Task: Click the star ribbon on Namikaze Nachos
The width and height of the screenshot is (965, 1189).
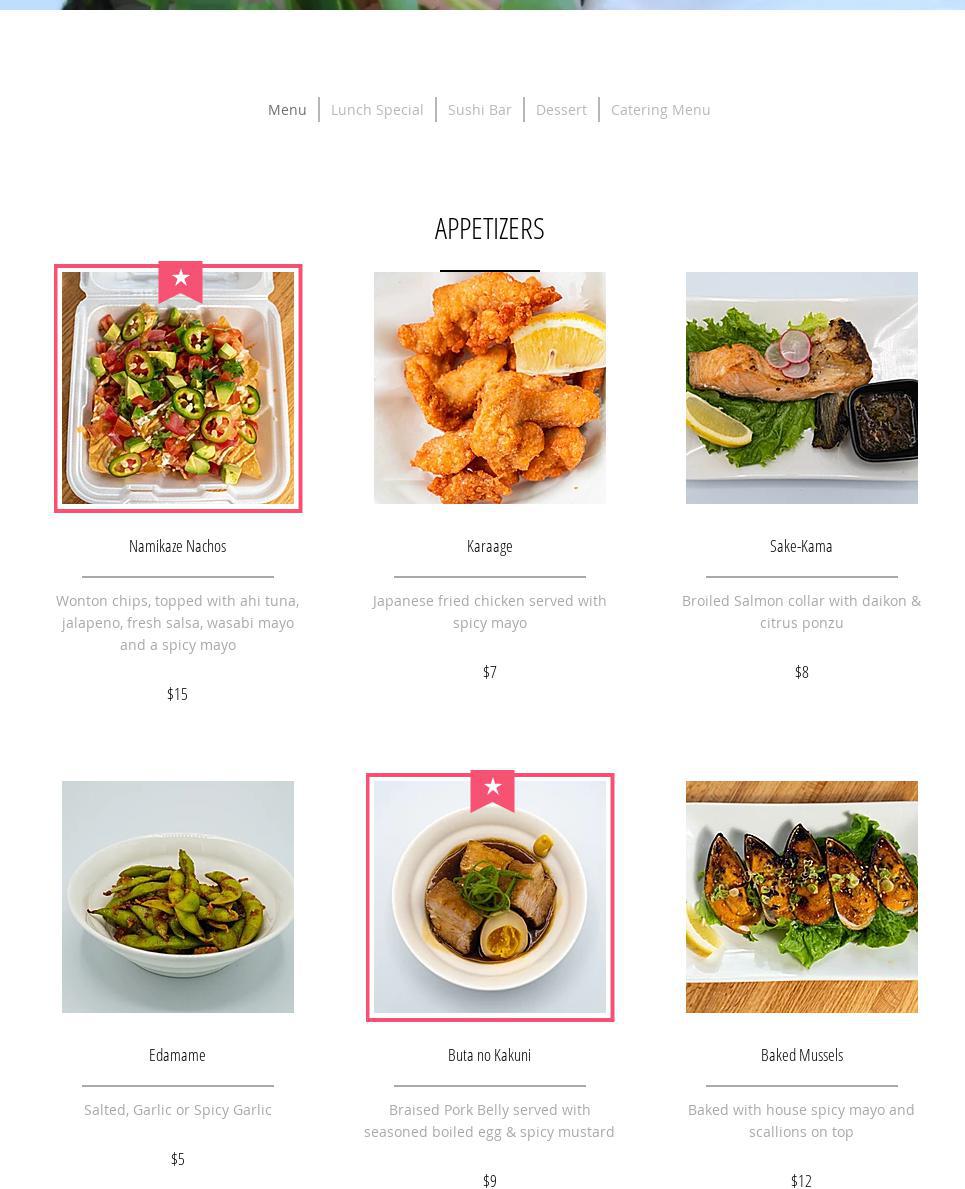Action: pyautogui.click(x=180, y=281)
